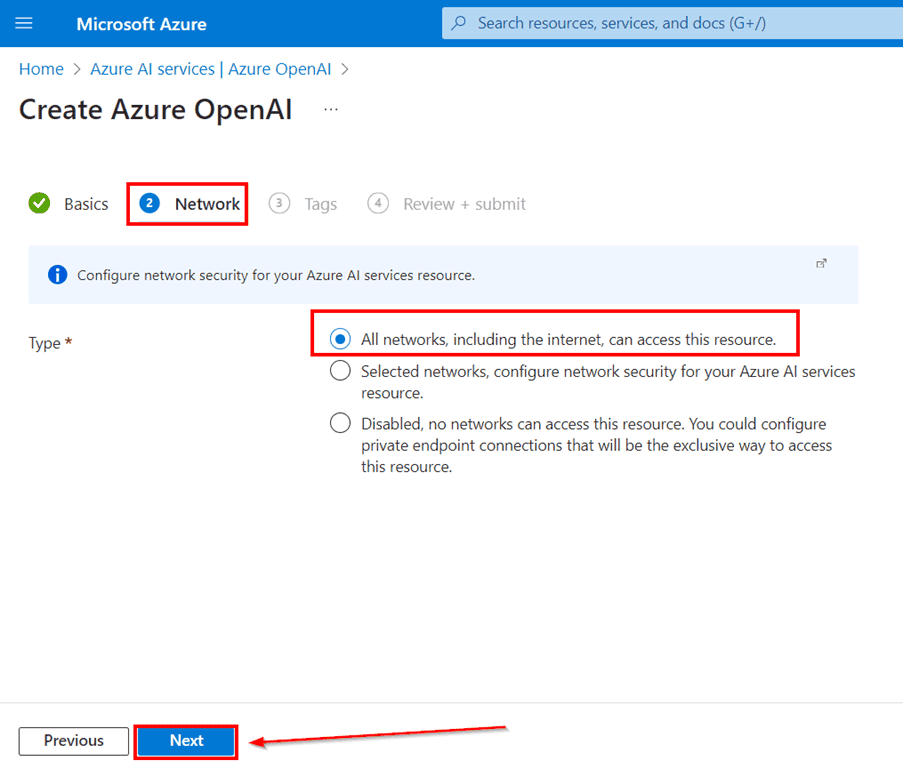The width and height of the screenshot is (903, 761).
Task: Go to the Tags tab
Action: (320, 204)
